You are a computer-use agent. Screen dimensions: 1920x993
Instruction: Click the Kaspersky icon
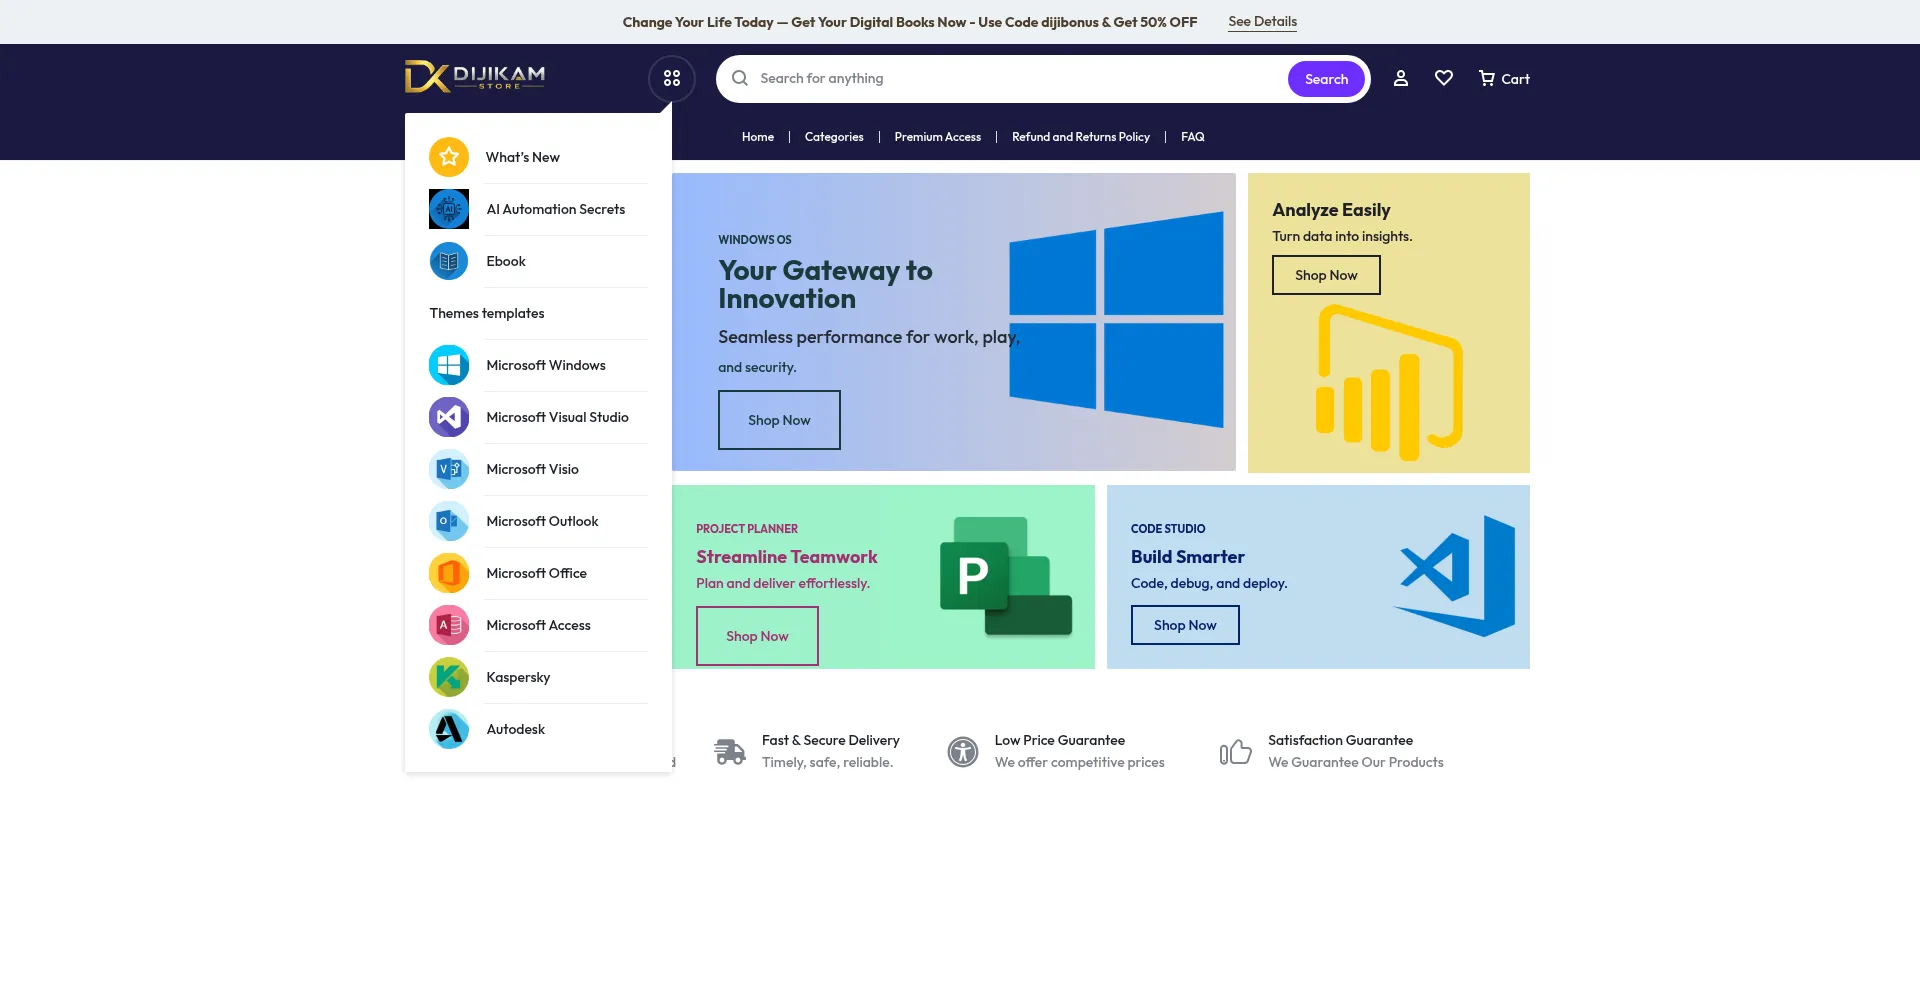[x=449, y=677]
